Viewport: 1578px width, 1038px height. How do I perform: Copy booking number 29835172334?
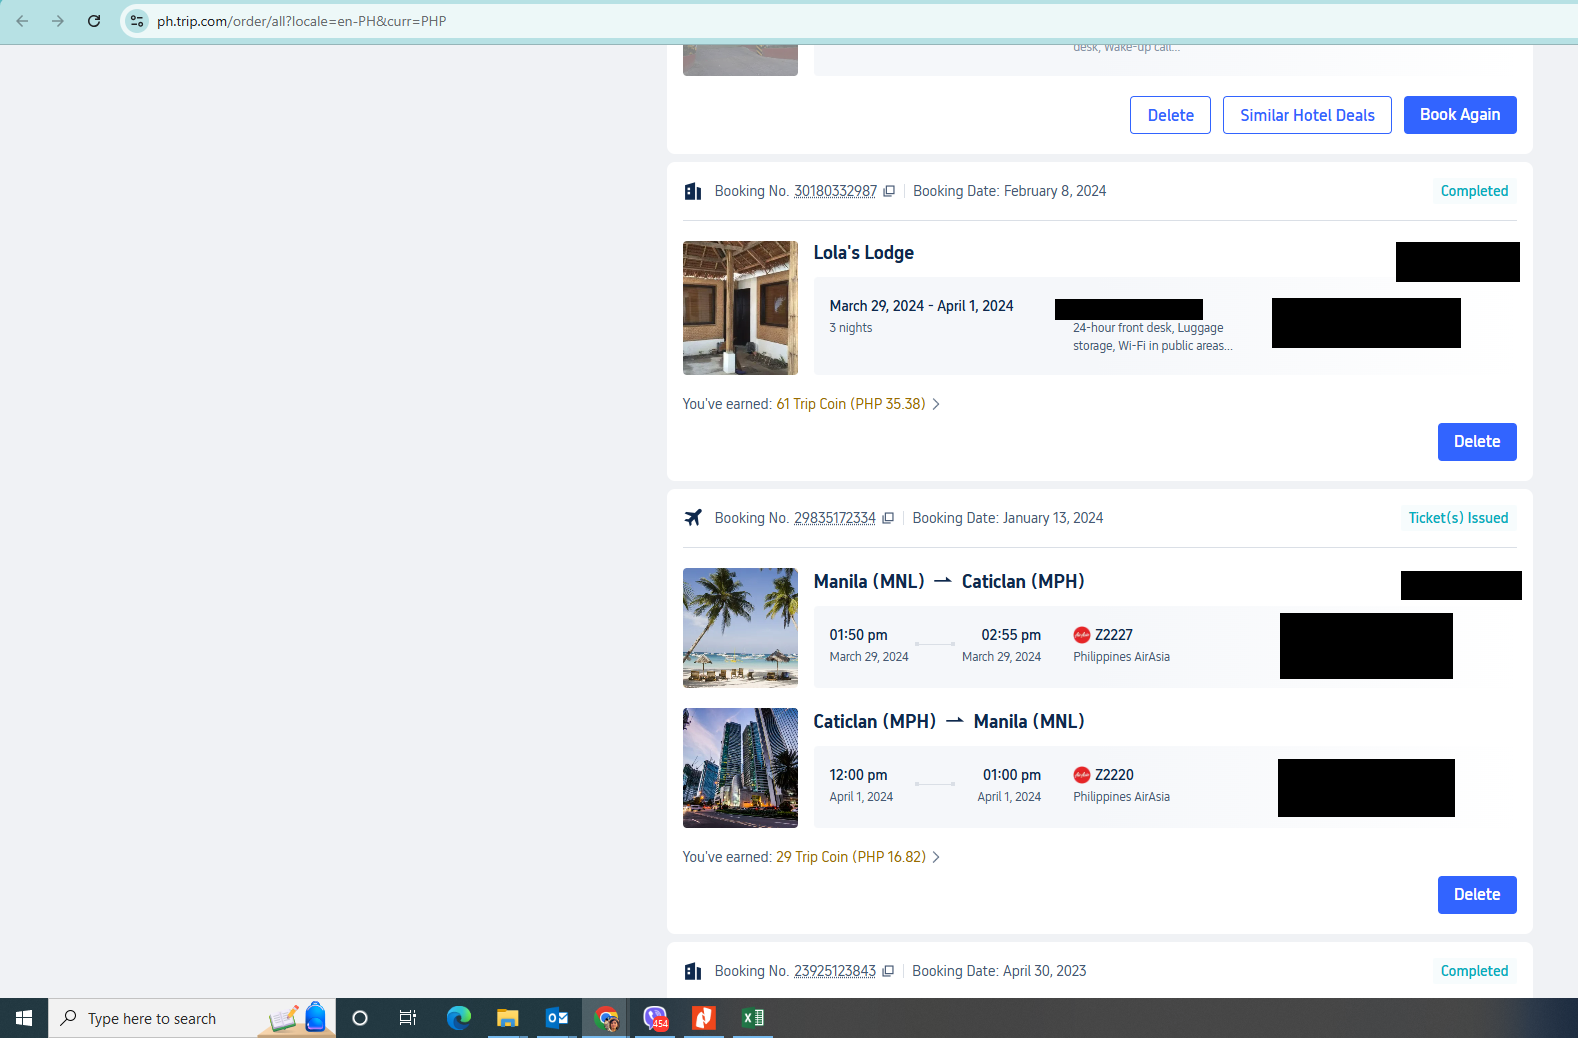click(888, 518)
